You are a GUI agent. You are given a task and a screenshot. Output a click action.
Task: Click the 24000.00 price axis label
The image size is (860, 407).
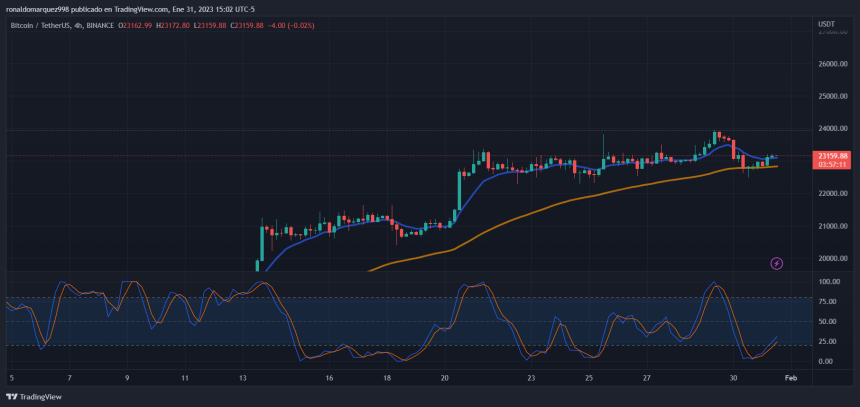coord(831,128)
